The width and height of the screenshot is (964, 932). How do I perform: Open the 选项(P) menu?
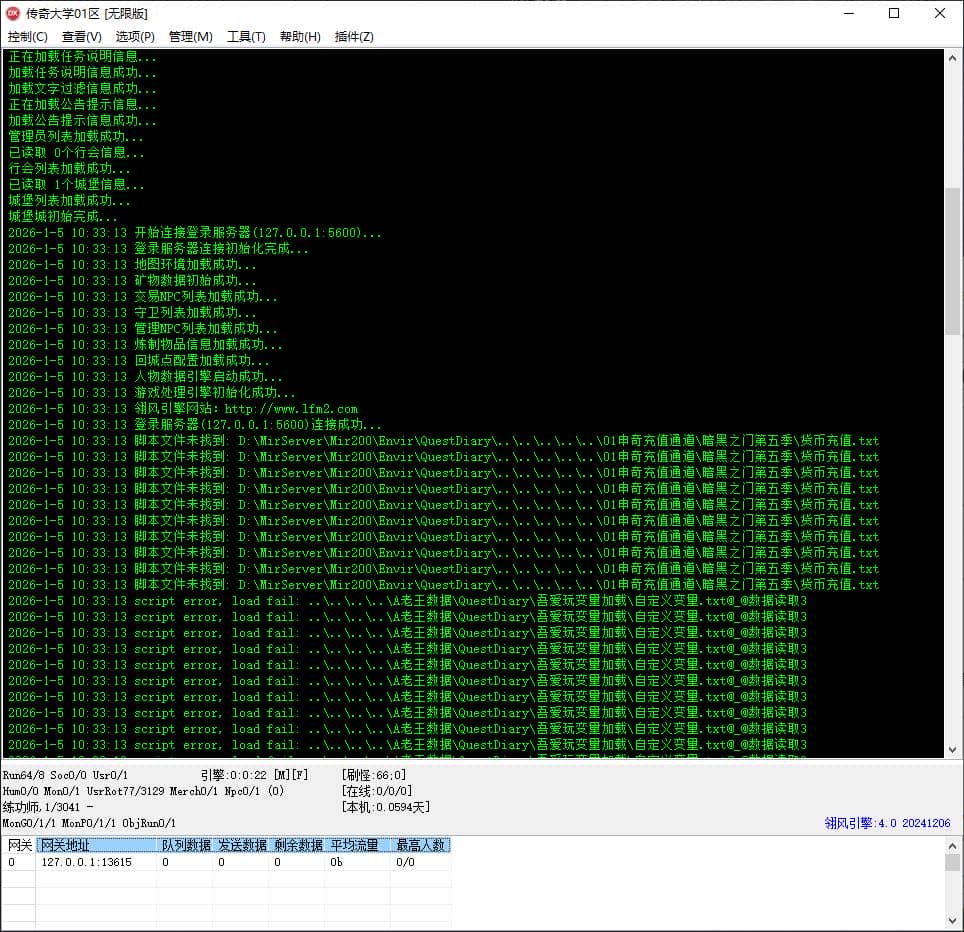[135, 37]
